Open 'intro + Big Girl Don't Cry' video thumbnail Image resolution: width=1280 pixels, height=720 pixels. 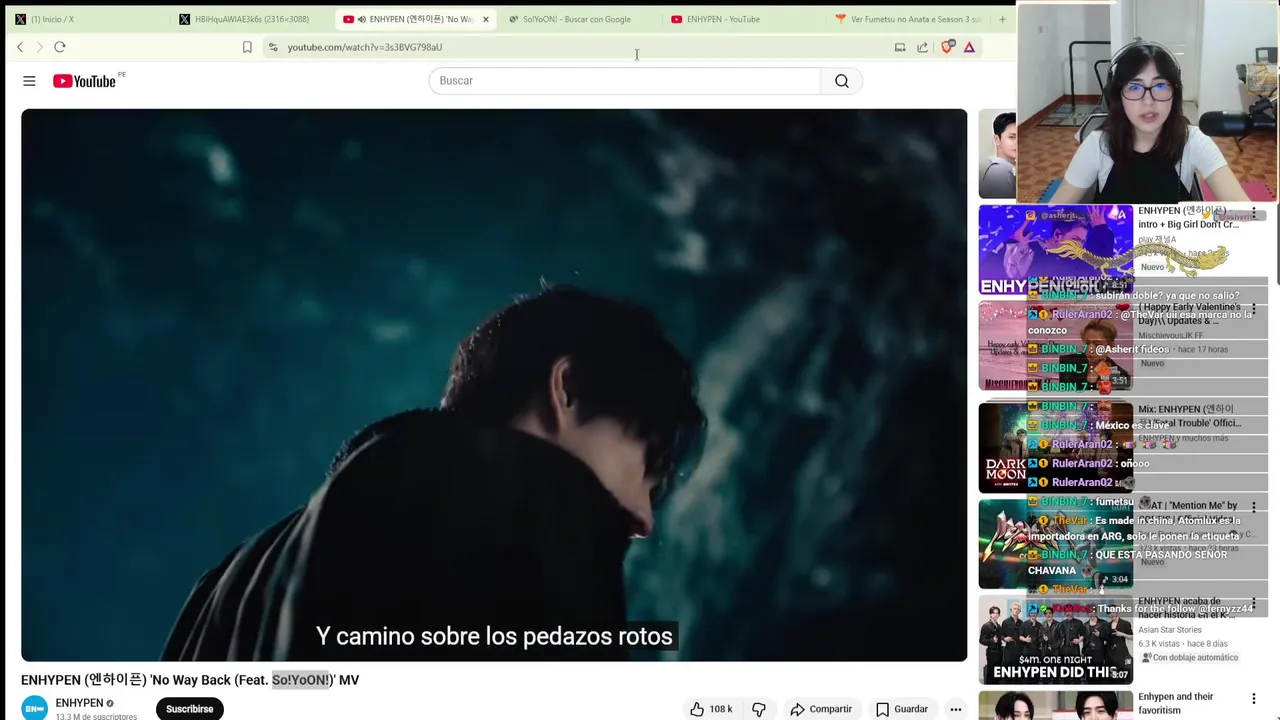click(1055, 250)
